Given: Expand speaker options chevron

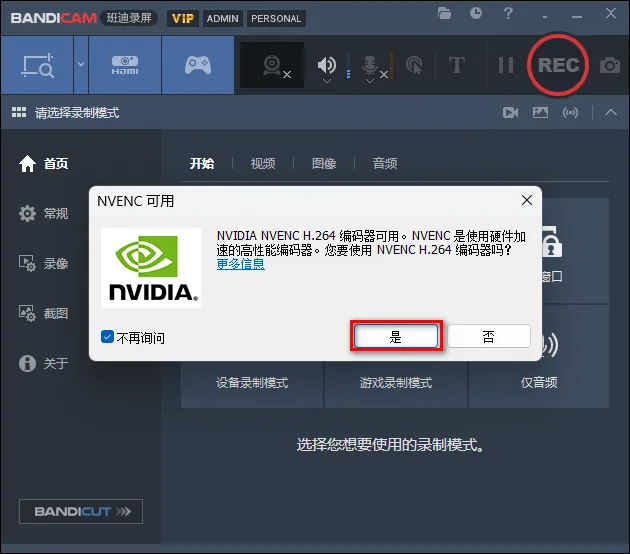Looking at the screenshot, I should [327, 81].
